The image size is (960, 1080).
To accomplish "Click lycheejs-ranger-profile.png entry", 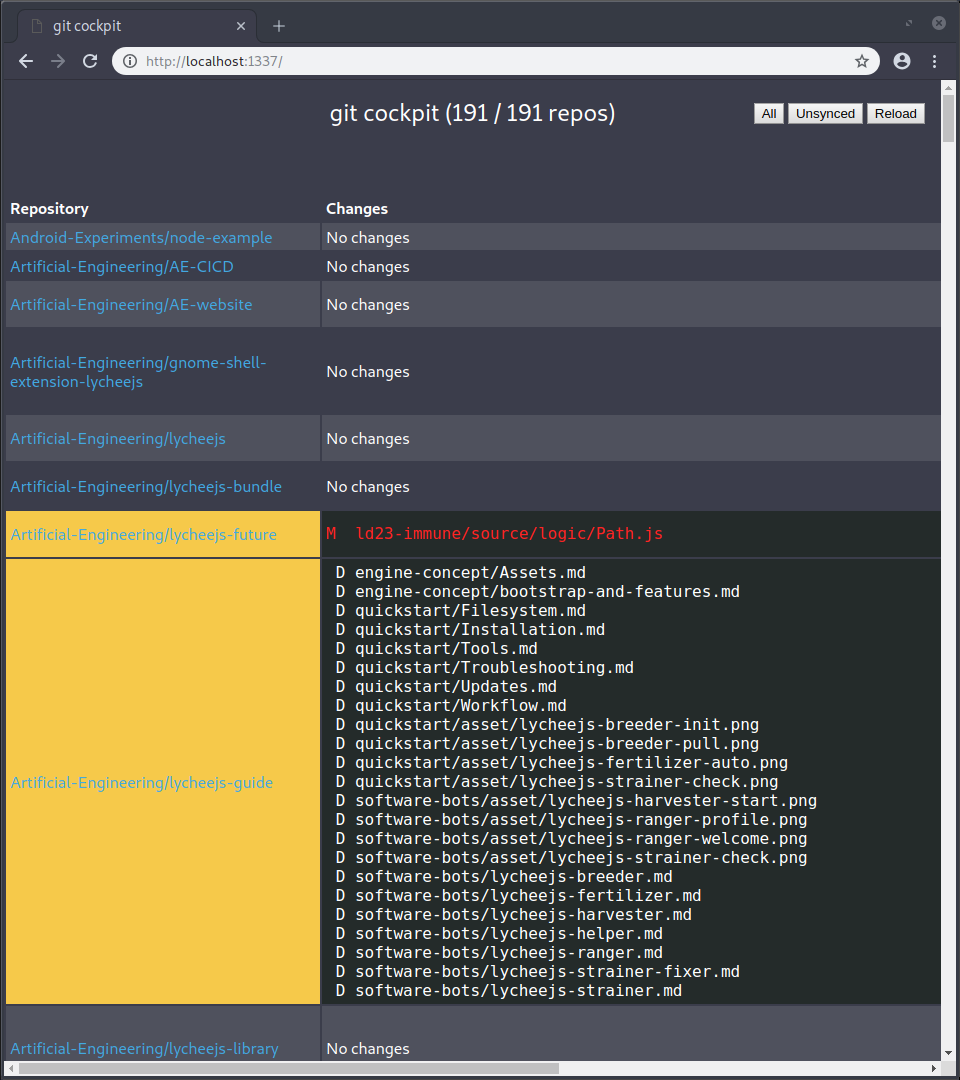I will pyautogui.click(x=581, y=820).
